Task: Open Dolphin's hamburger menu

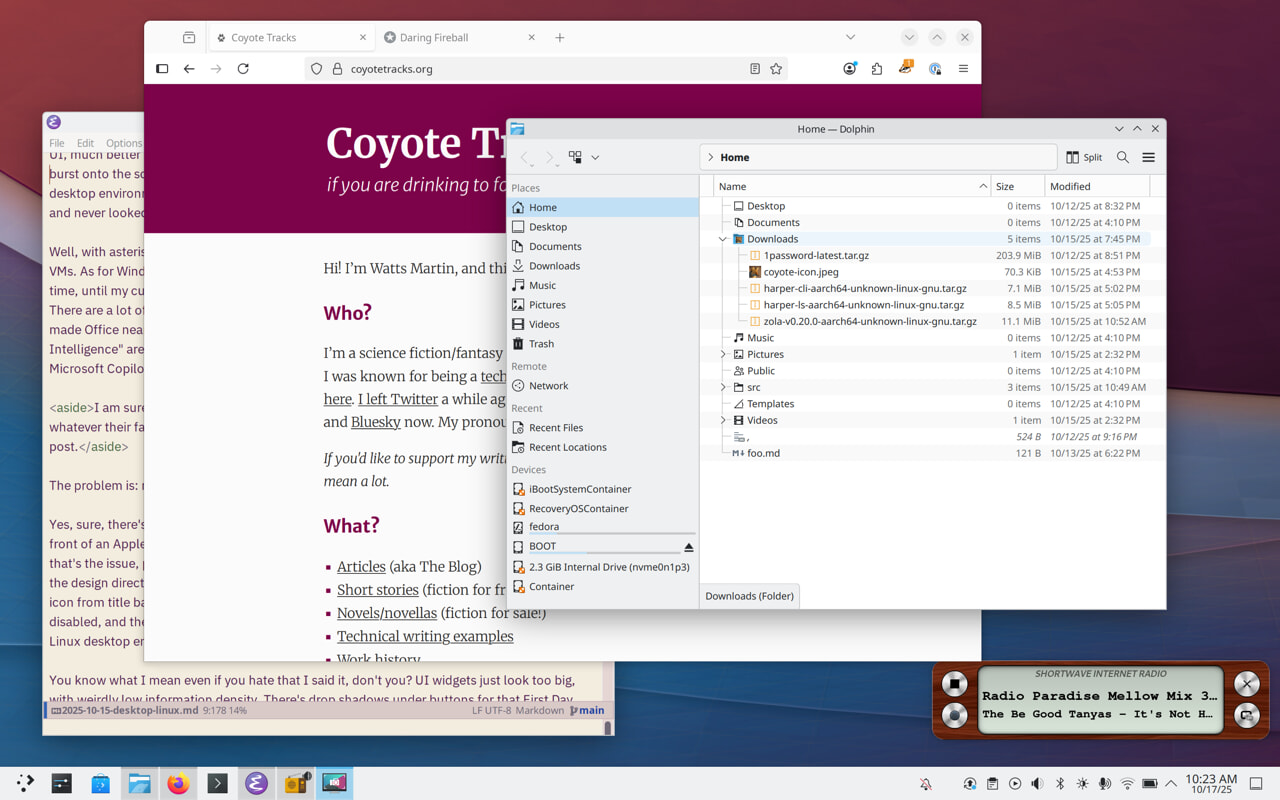Action: 1149,157
